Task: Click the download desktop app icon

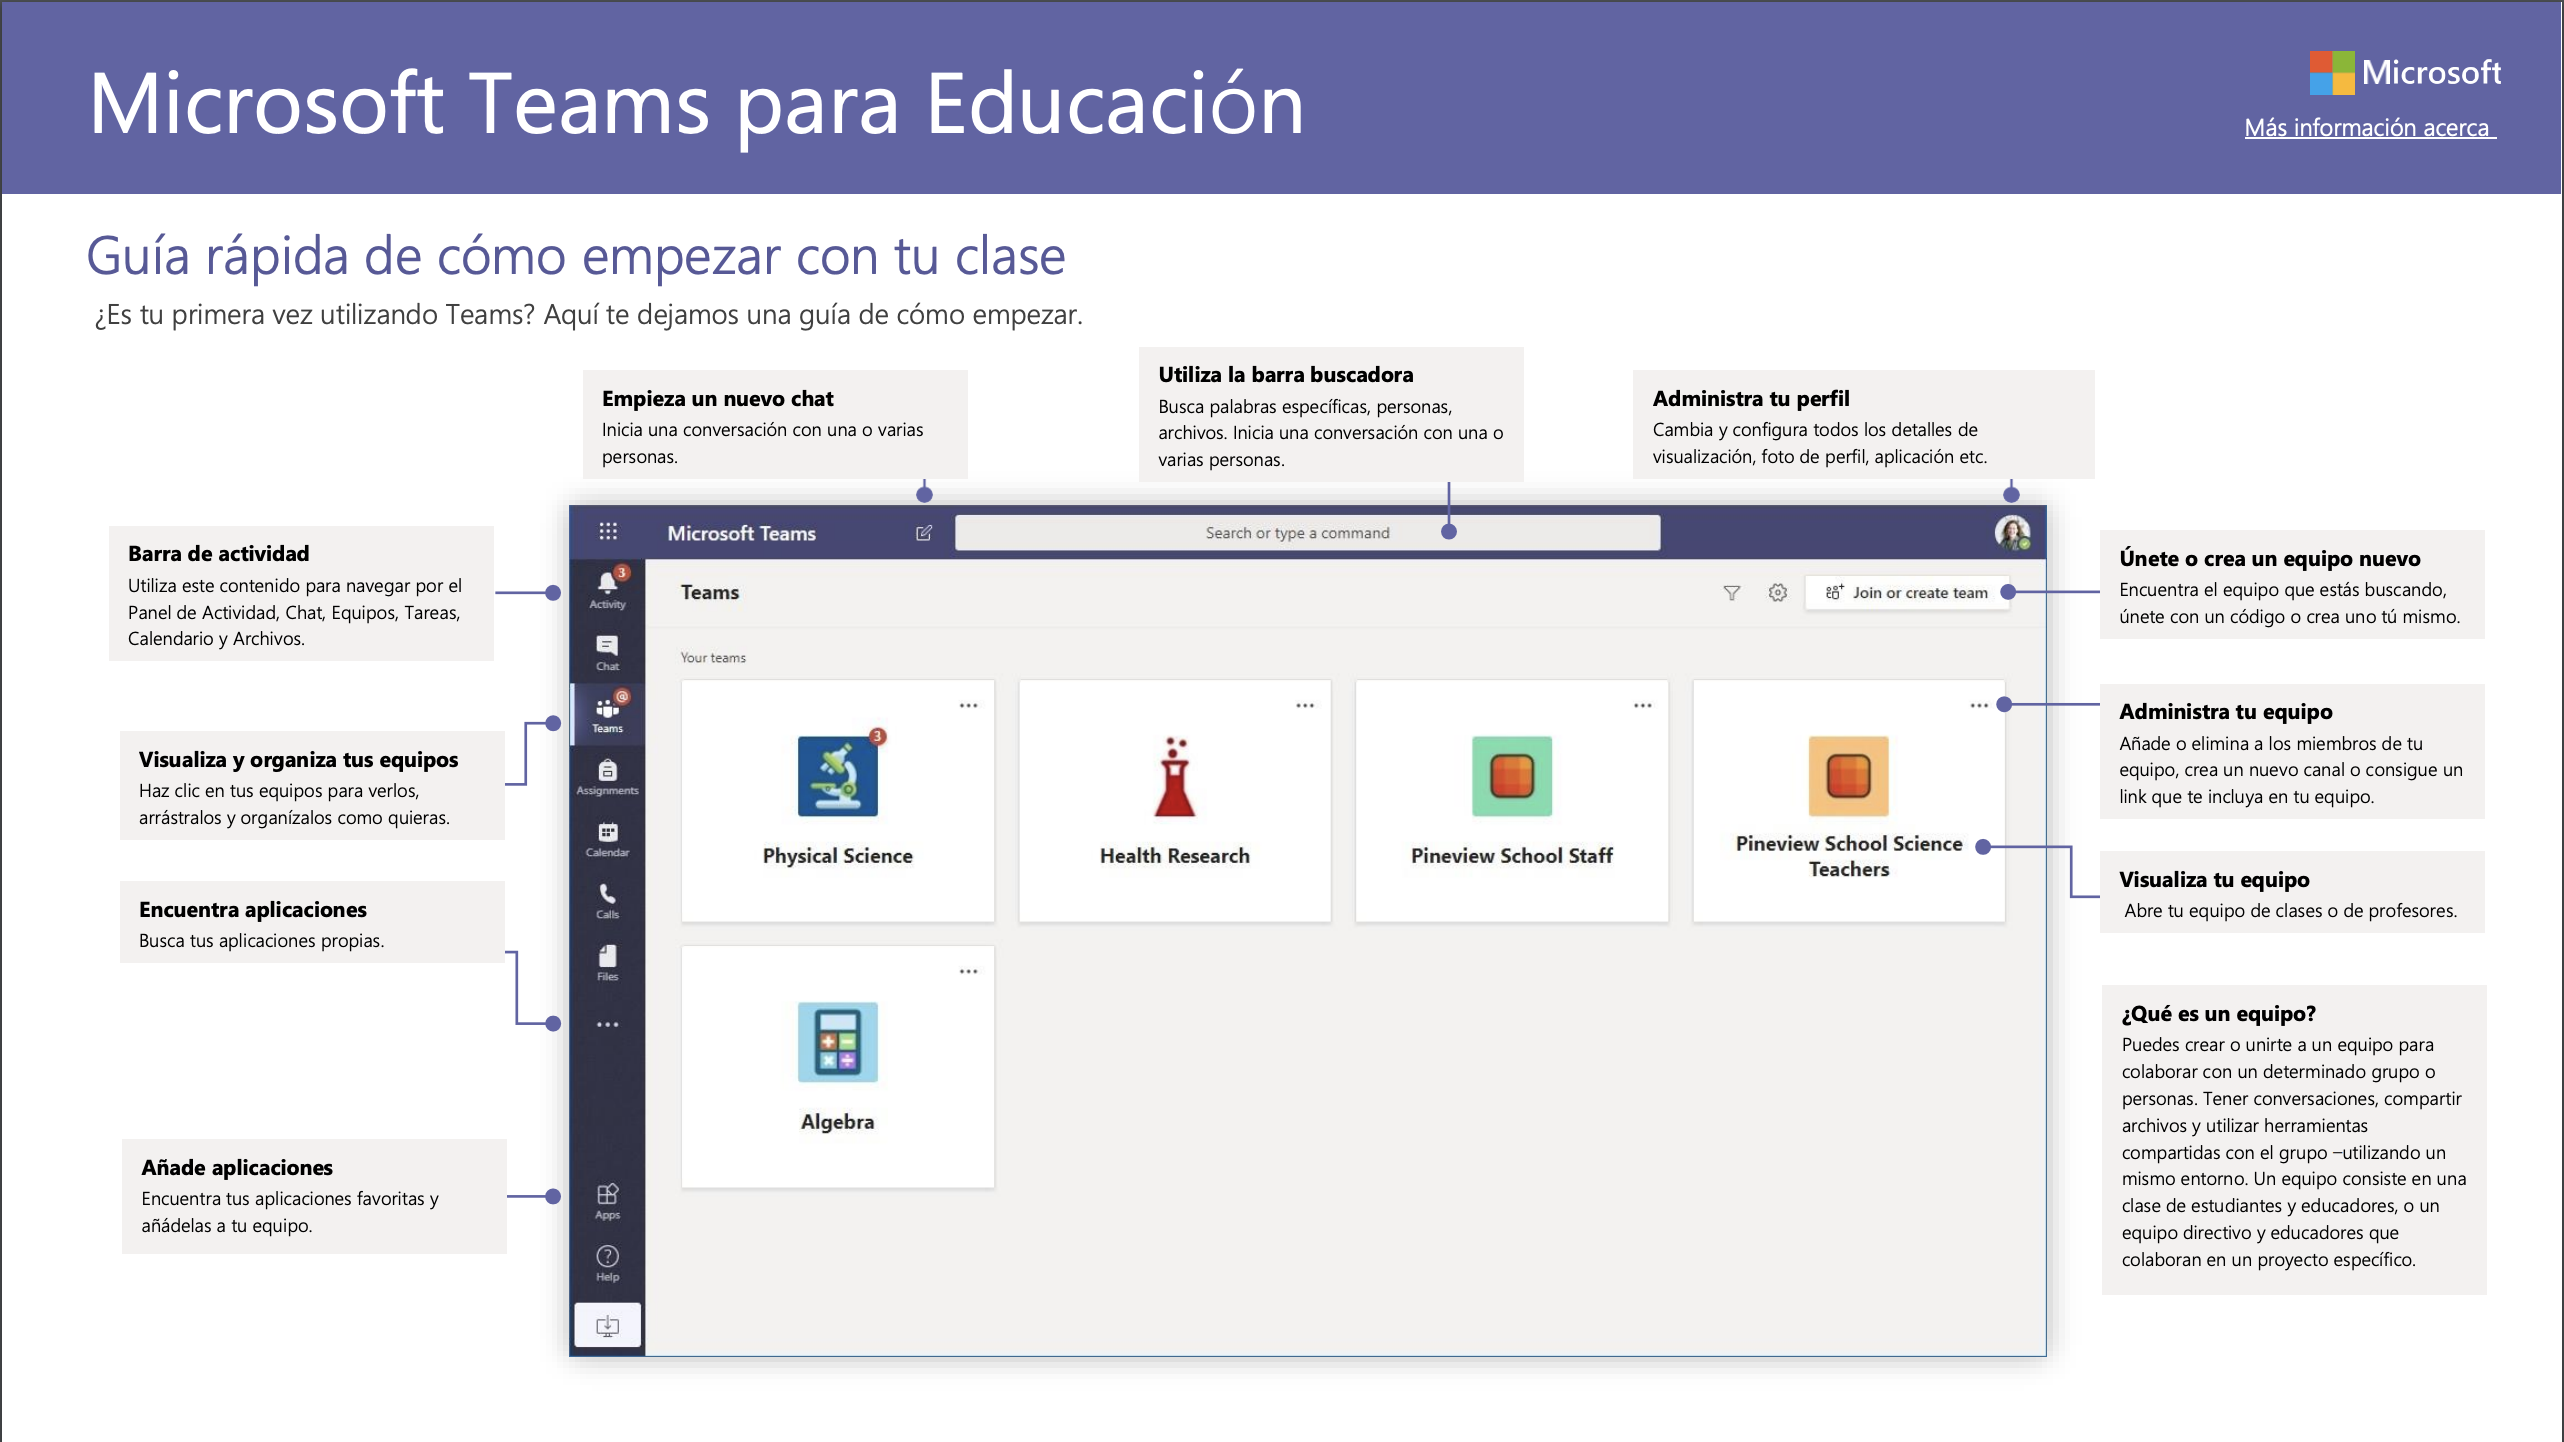Action: [x=607, y=1326]
